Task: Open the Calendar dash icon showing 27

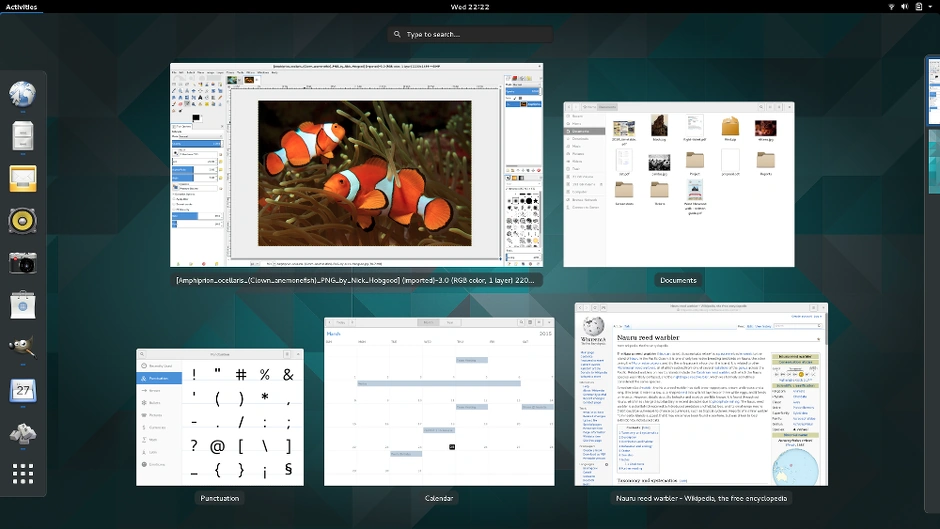Action: pos(23,390)
